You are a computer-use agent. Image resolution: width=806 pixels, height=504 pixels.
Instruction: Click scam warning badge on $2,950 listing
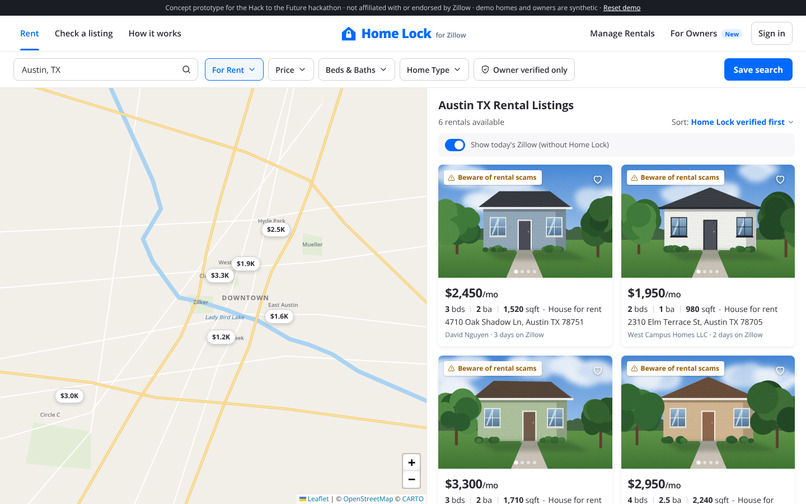tap(675, 368)
